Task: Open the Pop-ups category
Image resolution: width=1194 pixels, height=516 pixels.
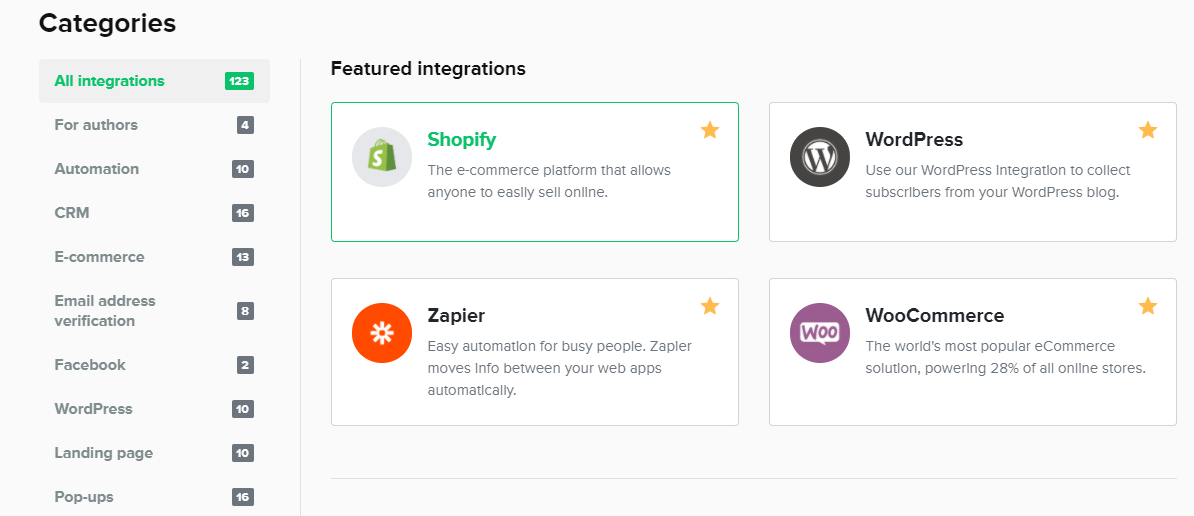Action: [x=84, y=497]
